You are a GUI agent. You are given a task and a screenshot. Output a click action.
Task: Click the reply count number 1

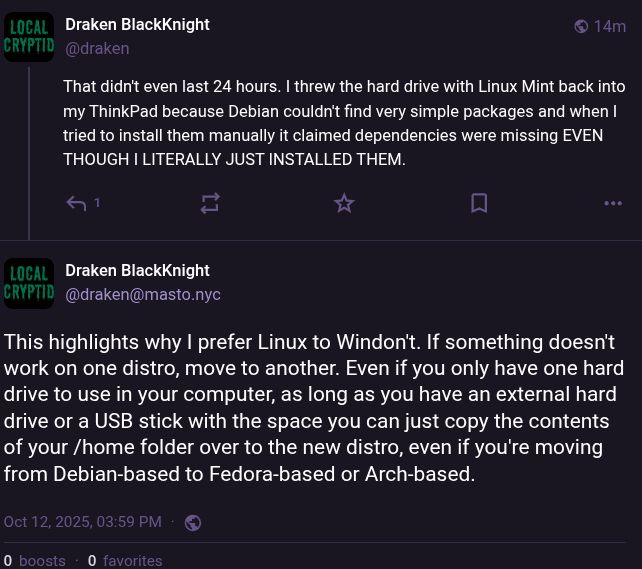point(97,203)
